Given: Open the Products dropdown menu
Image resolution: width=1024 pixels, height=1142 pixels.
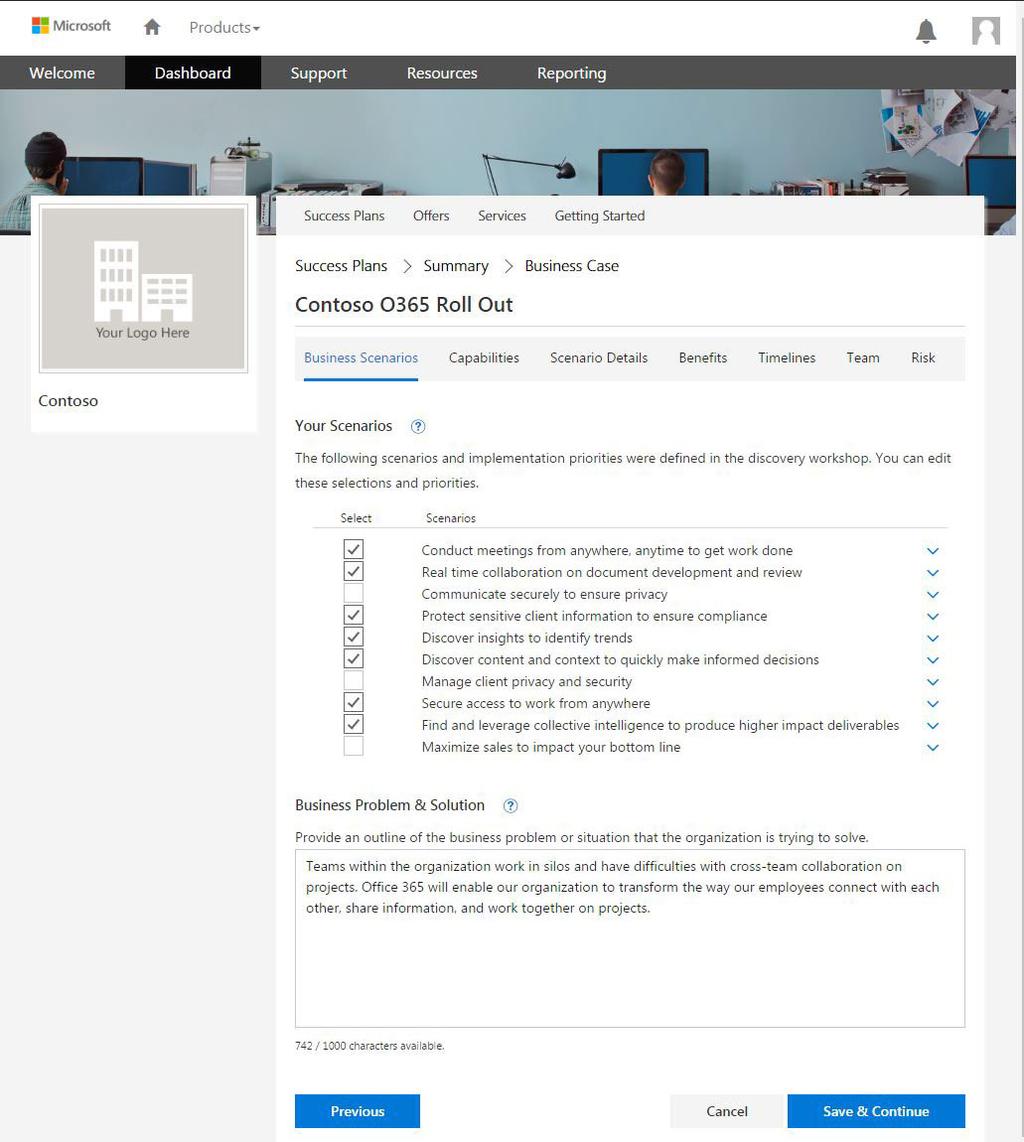Looking at the screenshot, I should 224,28.
